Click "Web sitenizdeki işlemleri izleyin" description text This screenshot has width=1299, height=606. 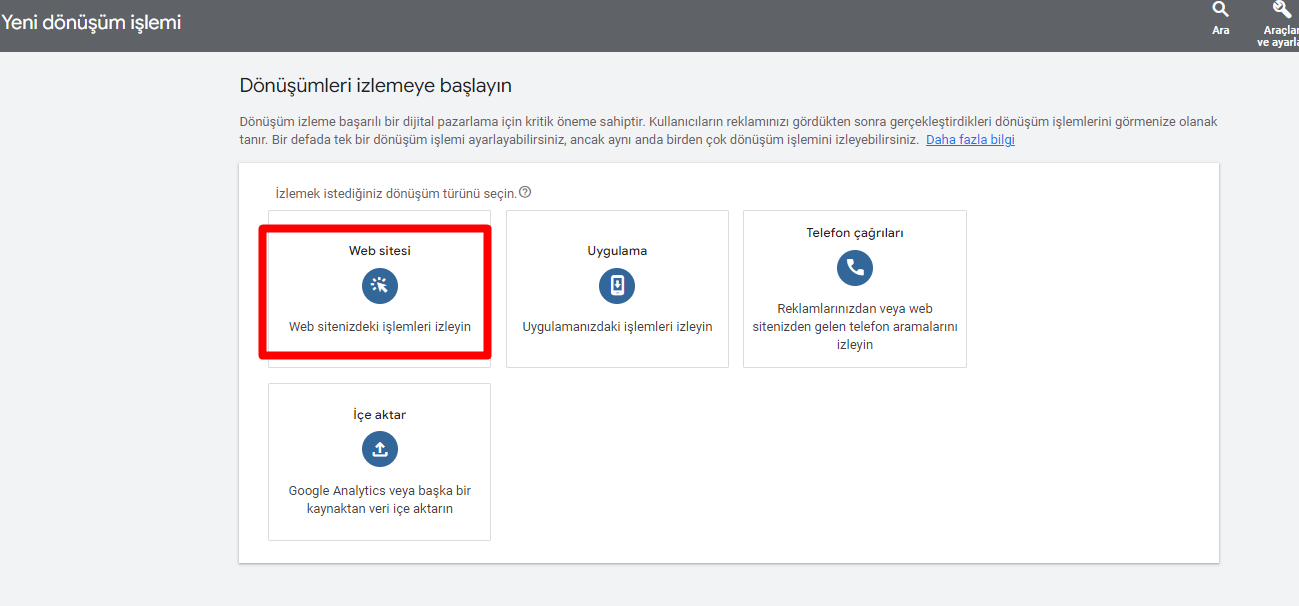[380, 326]
